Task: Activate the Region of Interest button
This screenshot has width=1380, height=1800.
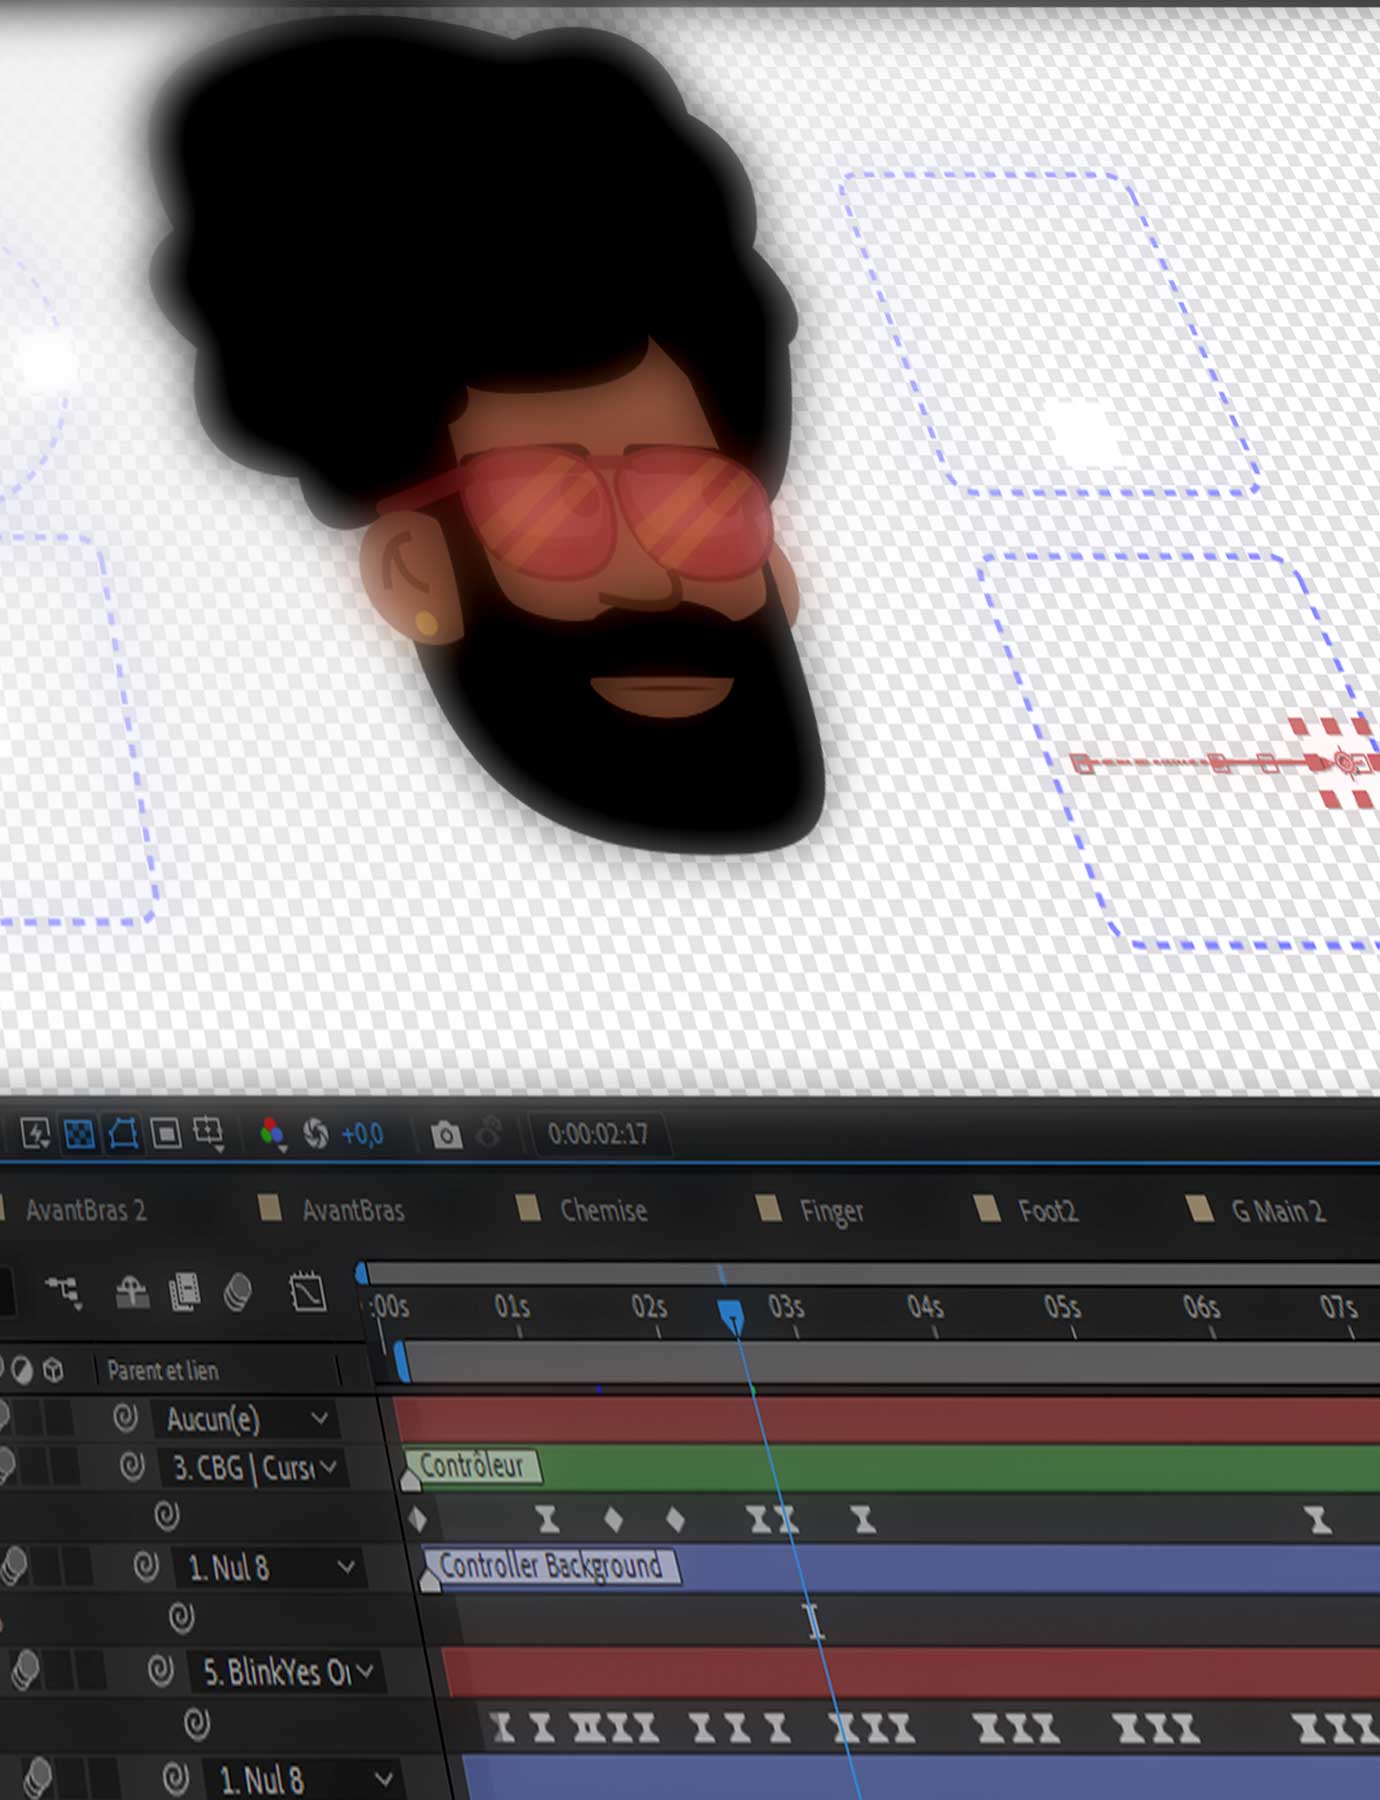Action: (x=165, y=1134)
